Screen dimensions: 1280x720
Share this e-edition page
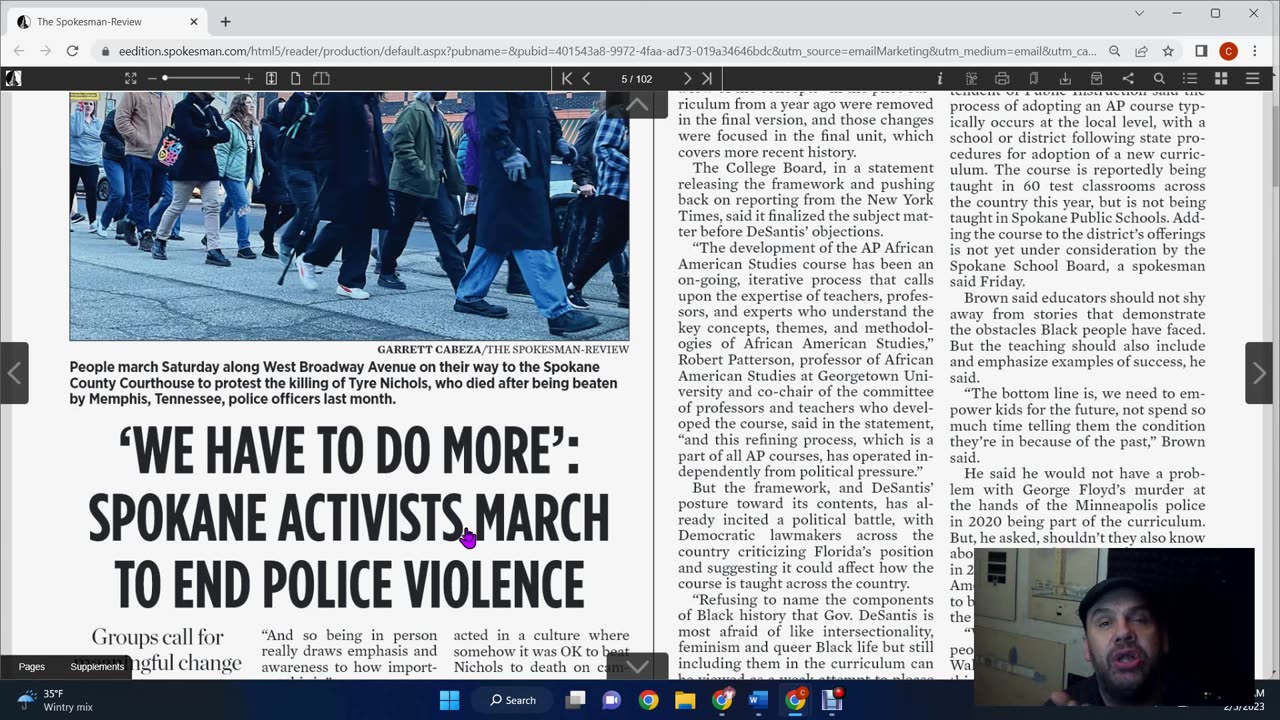(x=1128, y=78)
